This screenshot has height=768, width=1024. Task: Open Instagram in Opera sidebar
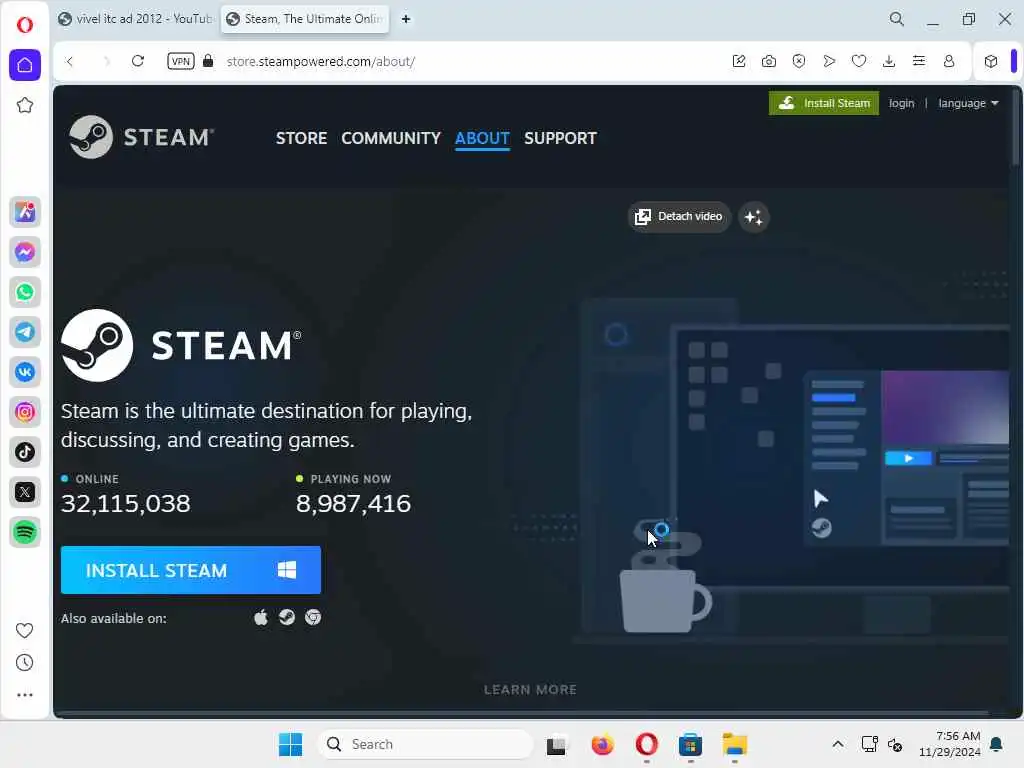click(x=25, y=412)
